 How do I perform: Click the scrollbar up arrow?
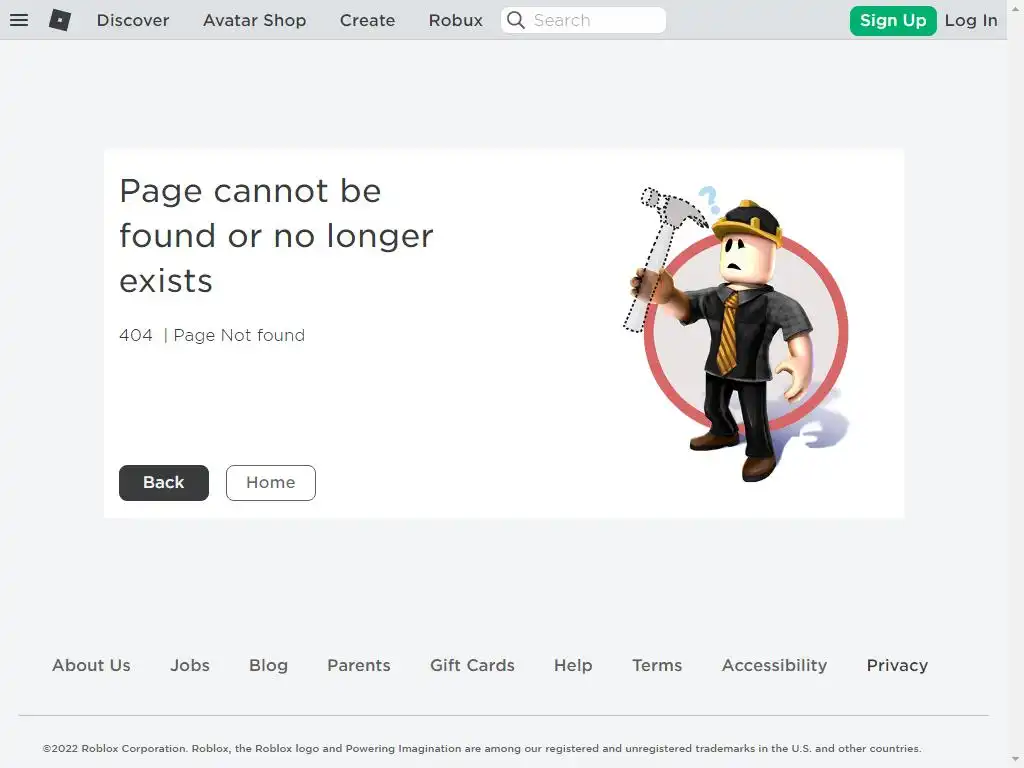[1016, 8]
